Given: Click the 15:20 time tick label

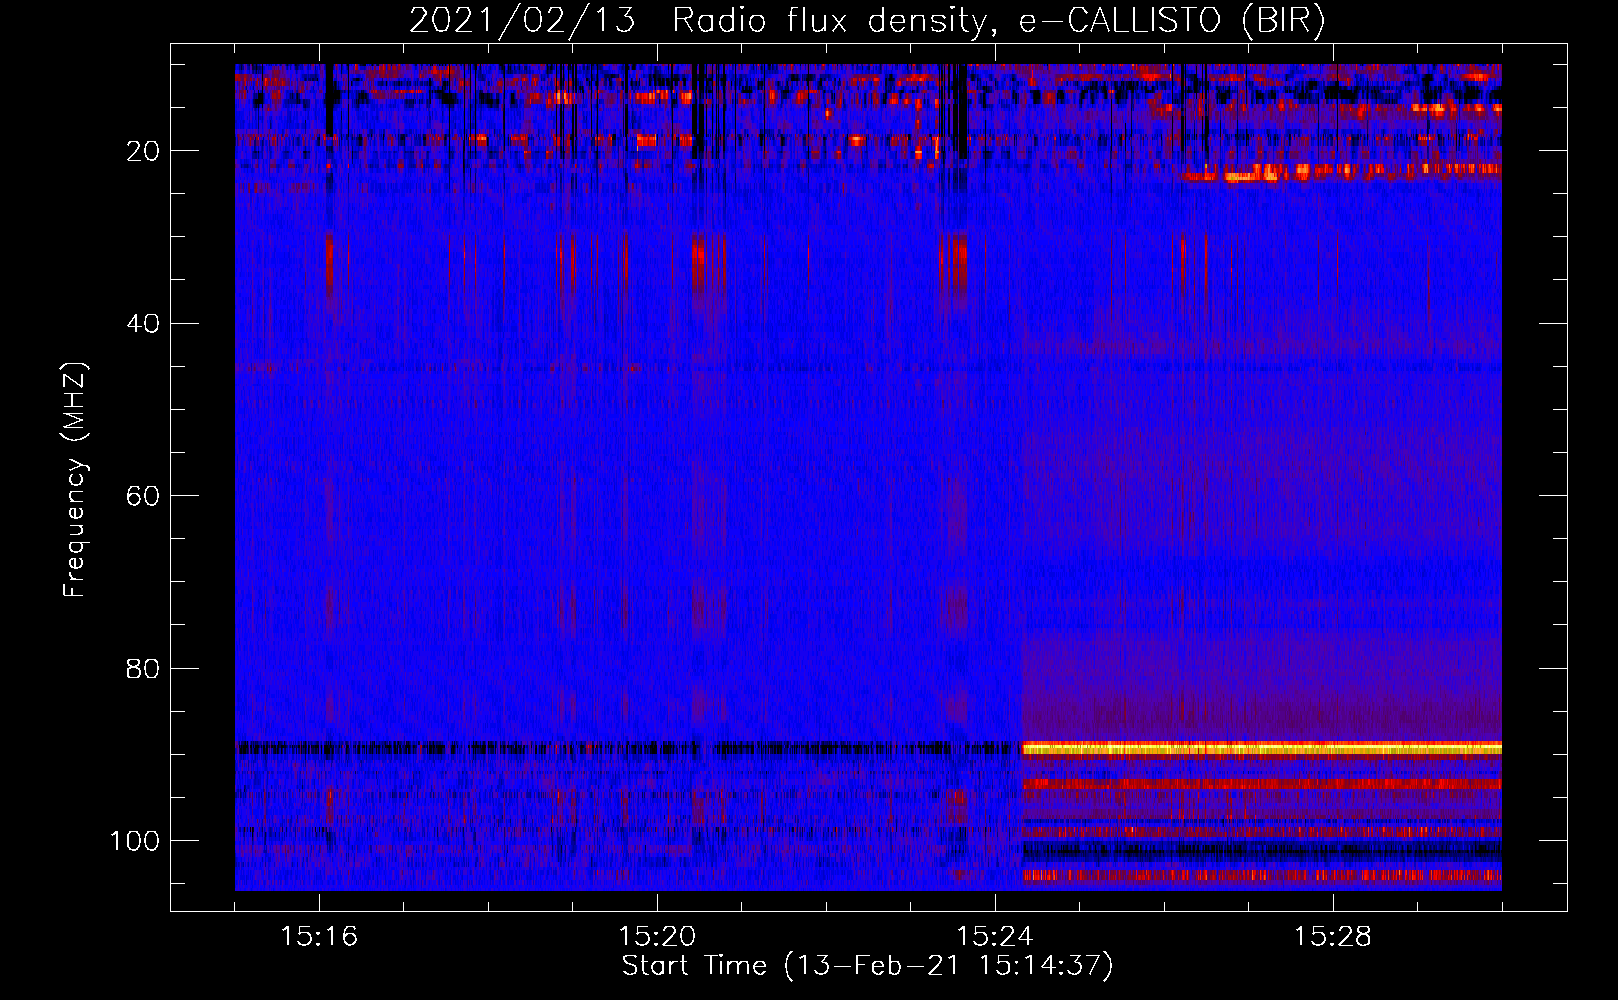Looking at the screenshot, I should pyautogui.click(x=657, y=936).
